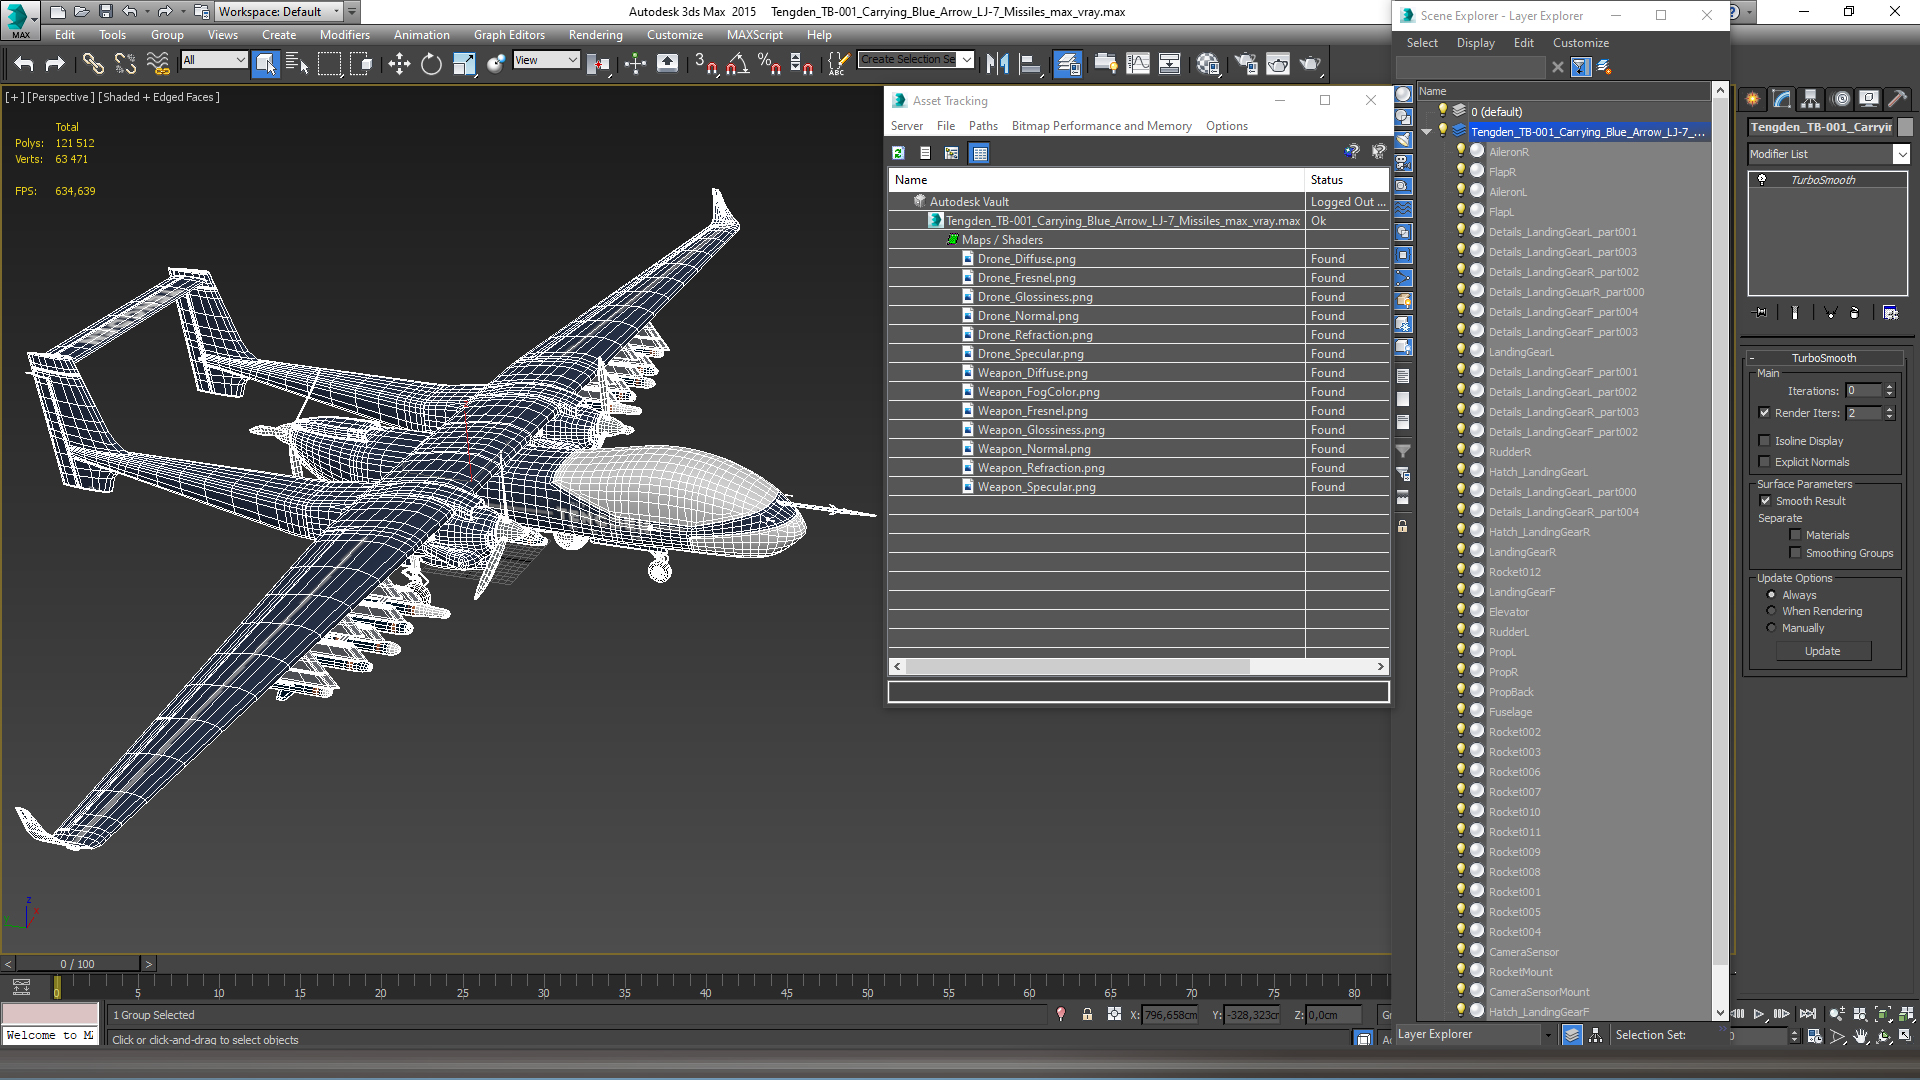Activate the Select Object tool
Screen dimensions: 1920x1080
(x=265, y=64)
